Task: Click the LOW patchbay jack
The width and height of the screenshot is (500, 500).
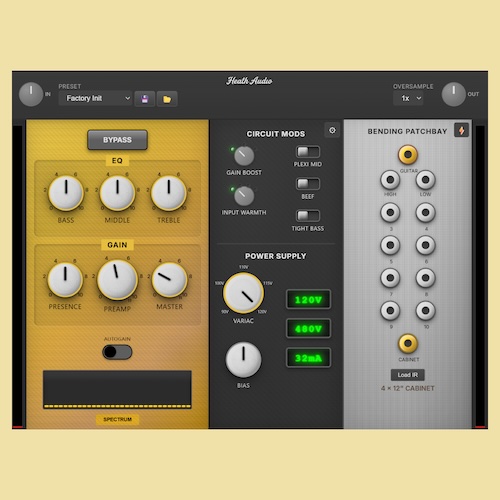Action: coord(425,180)
